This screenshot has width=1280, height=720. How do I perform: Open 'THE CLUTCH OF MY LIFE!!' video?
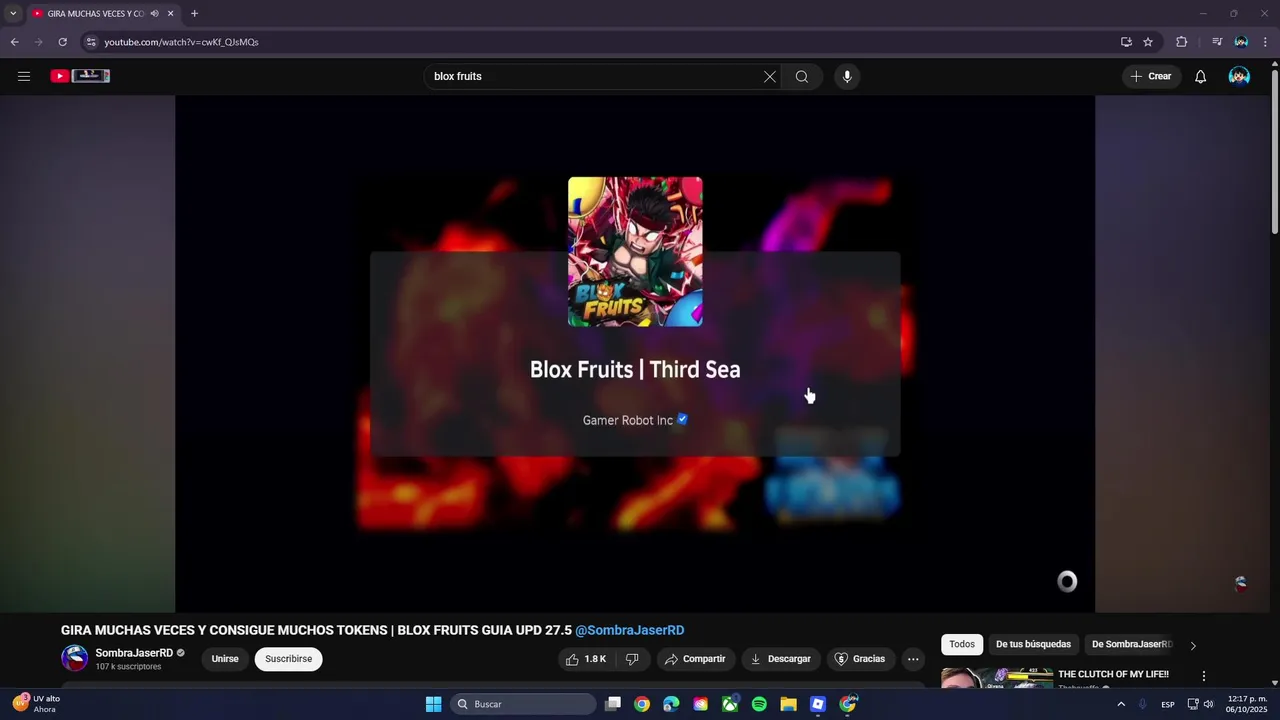point(1113,675)
